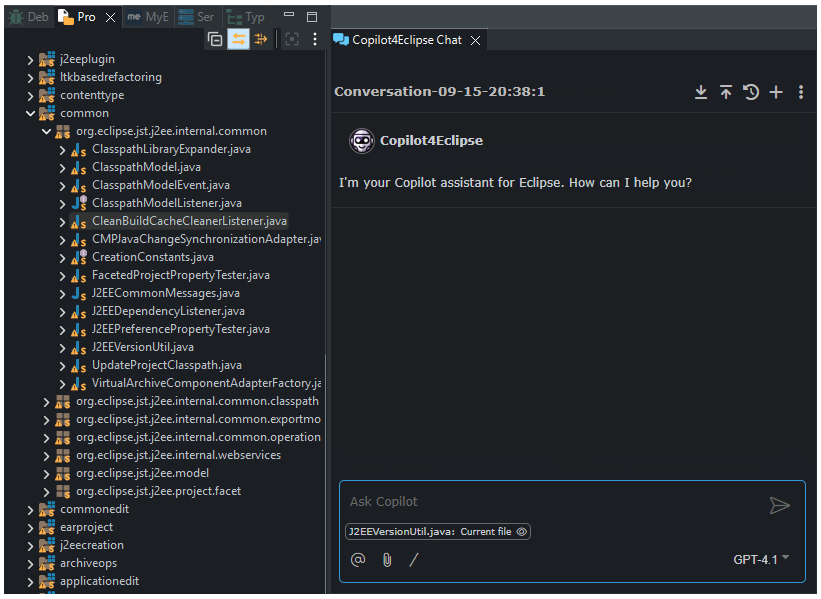Click the J2EEVersionUtil.java current file chip
This screenshot has height=599, width=821.
pos(438,531)
